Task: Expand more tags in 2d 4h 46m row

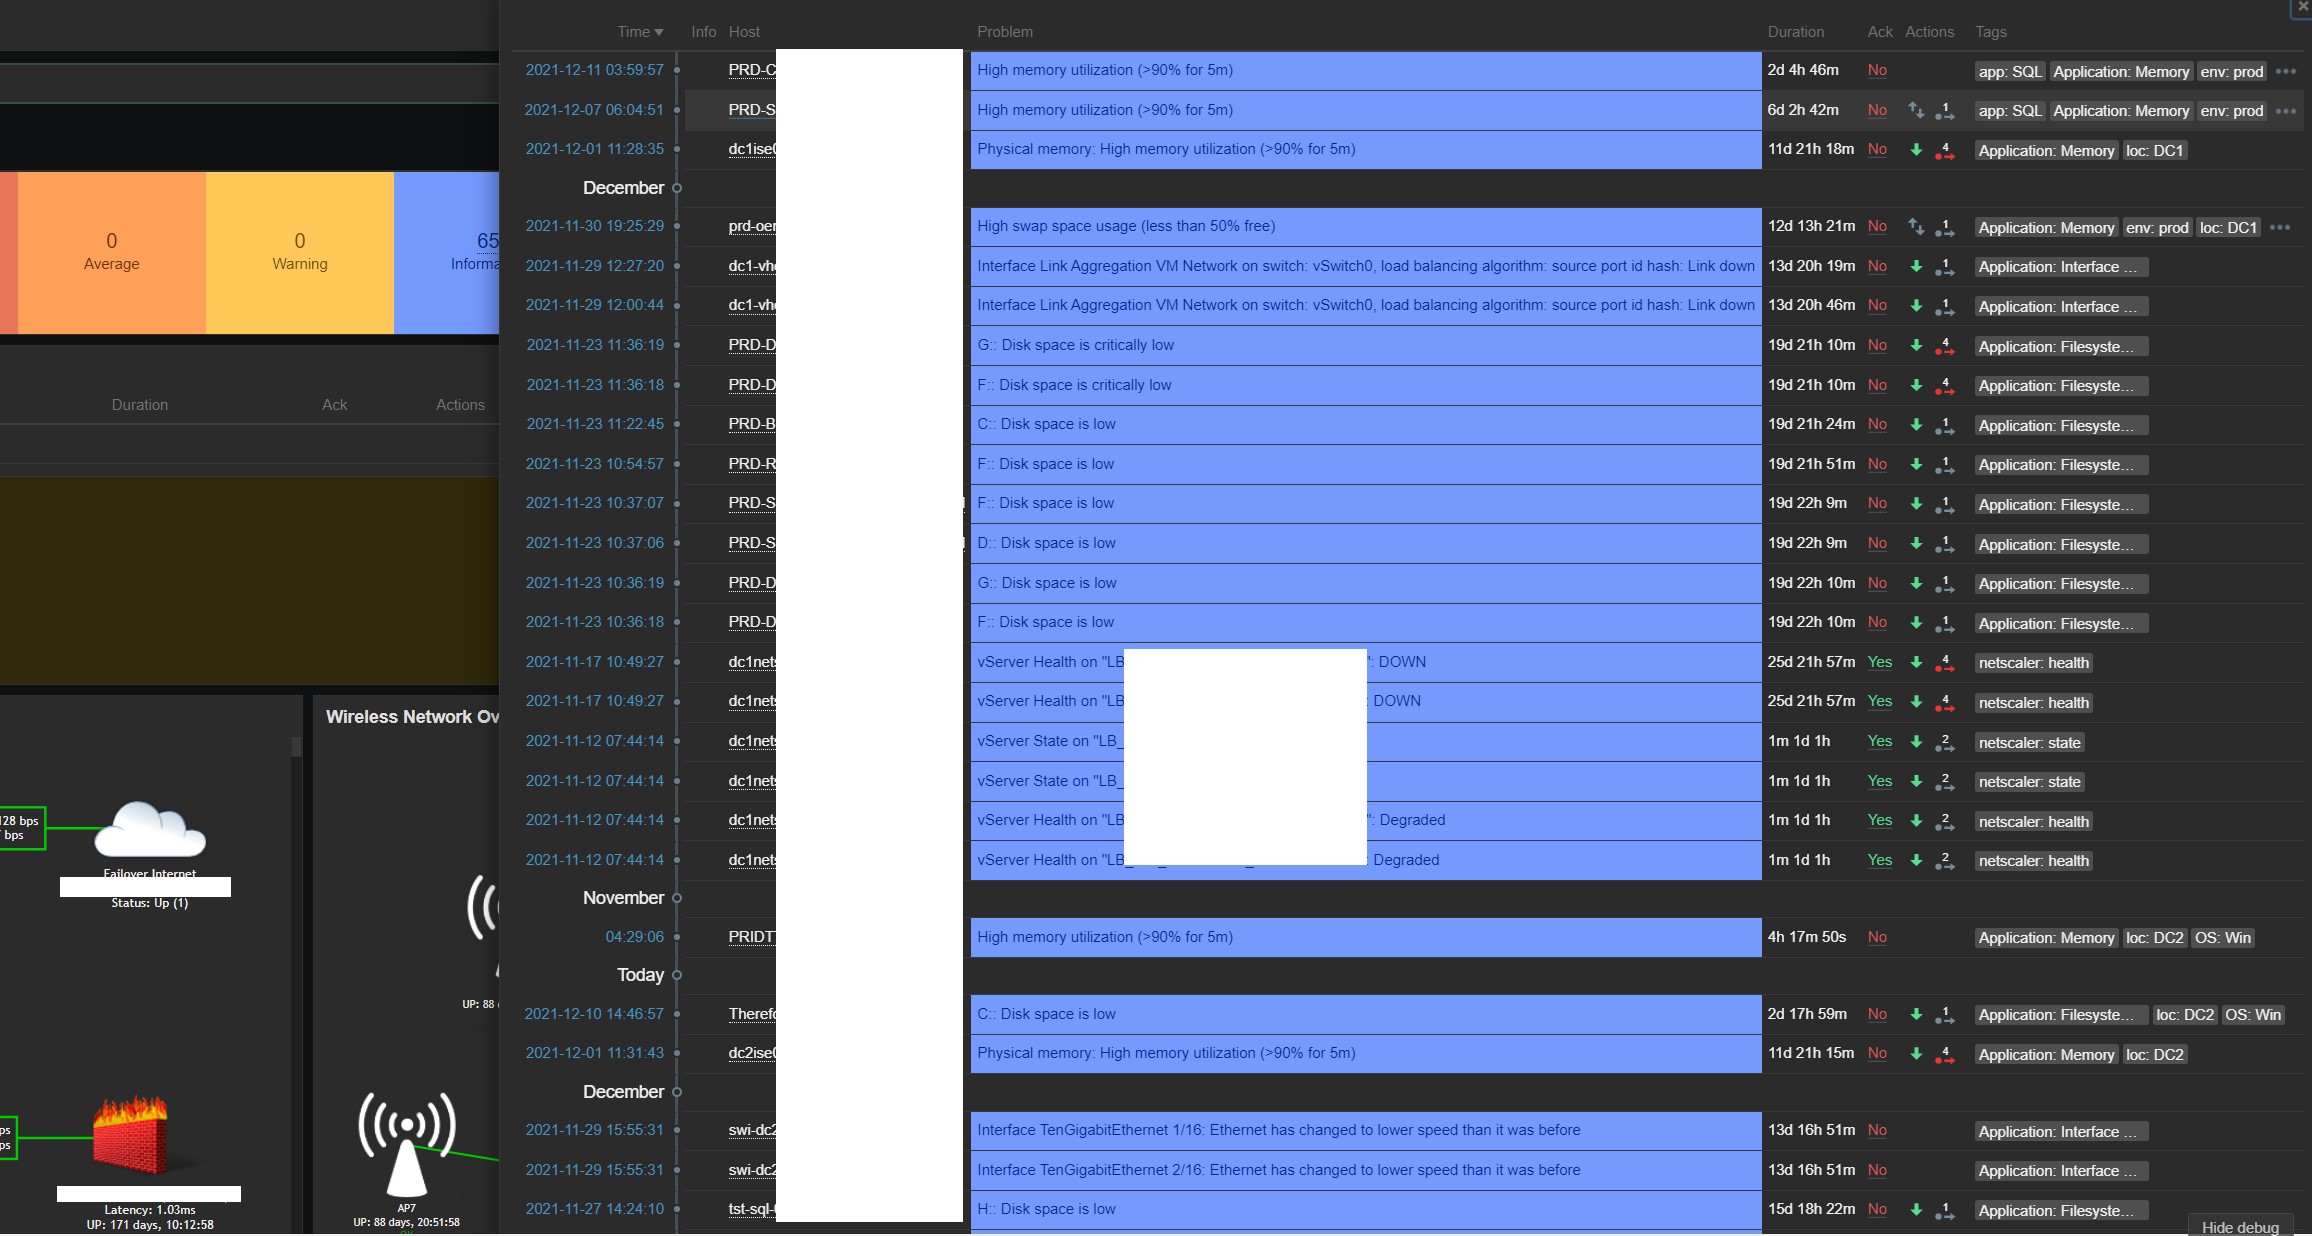Action: pos(2286,71)
